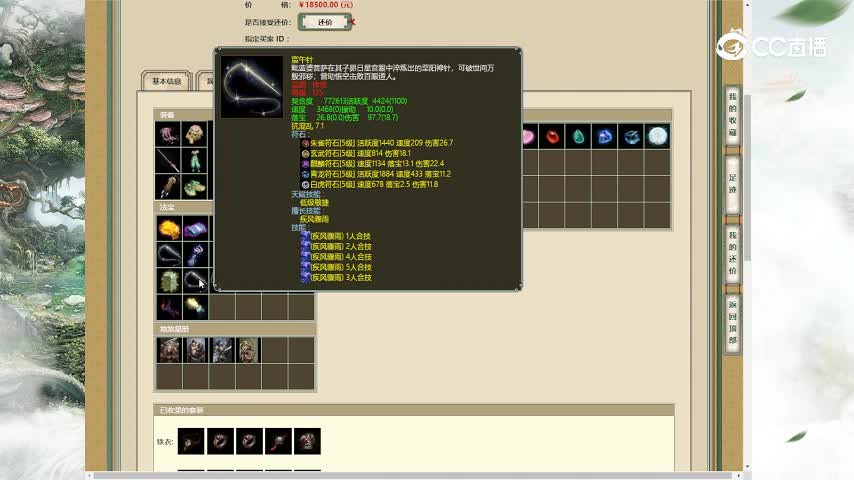The height and width of the screenshot is (480, 854).
Task: Click the 青龙符石[5级] line in tooltip
Action: [376, 174]
